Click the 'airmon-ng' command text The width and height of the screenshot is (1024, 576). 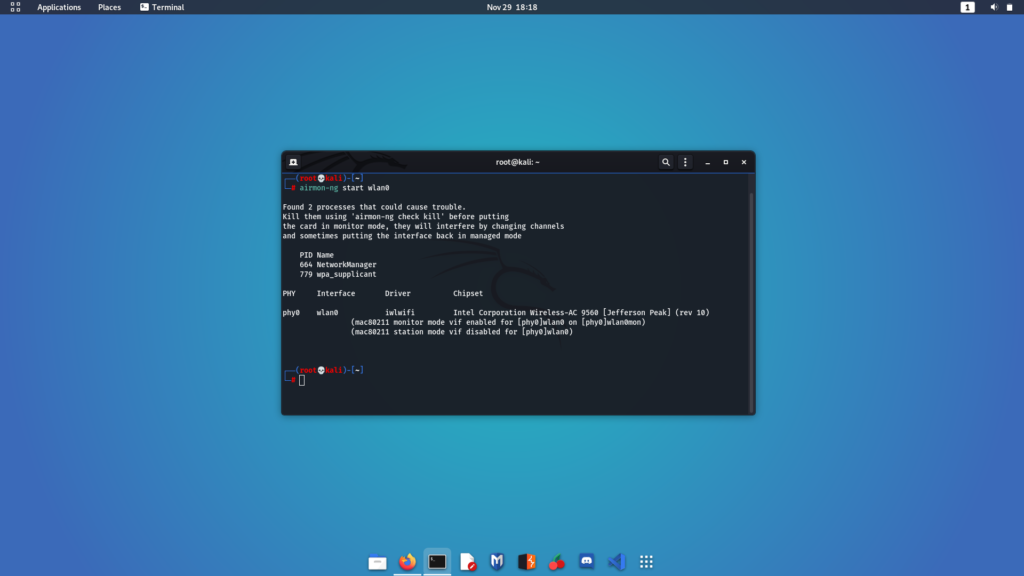[319, 188]
